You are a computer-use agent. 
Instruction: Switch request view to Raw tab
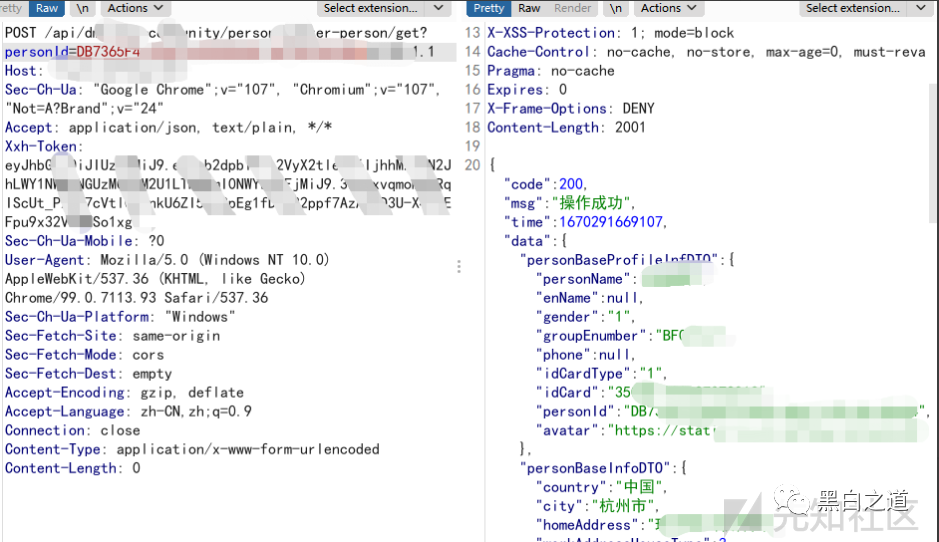pos(46,8)
